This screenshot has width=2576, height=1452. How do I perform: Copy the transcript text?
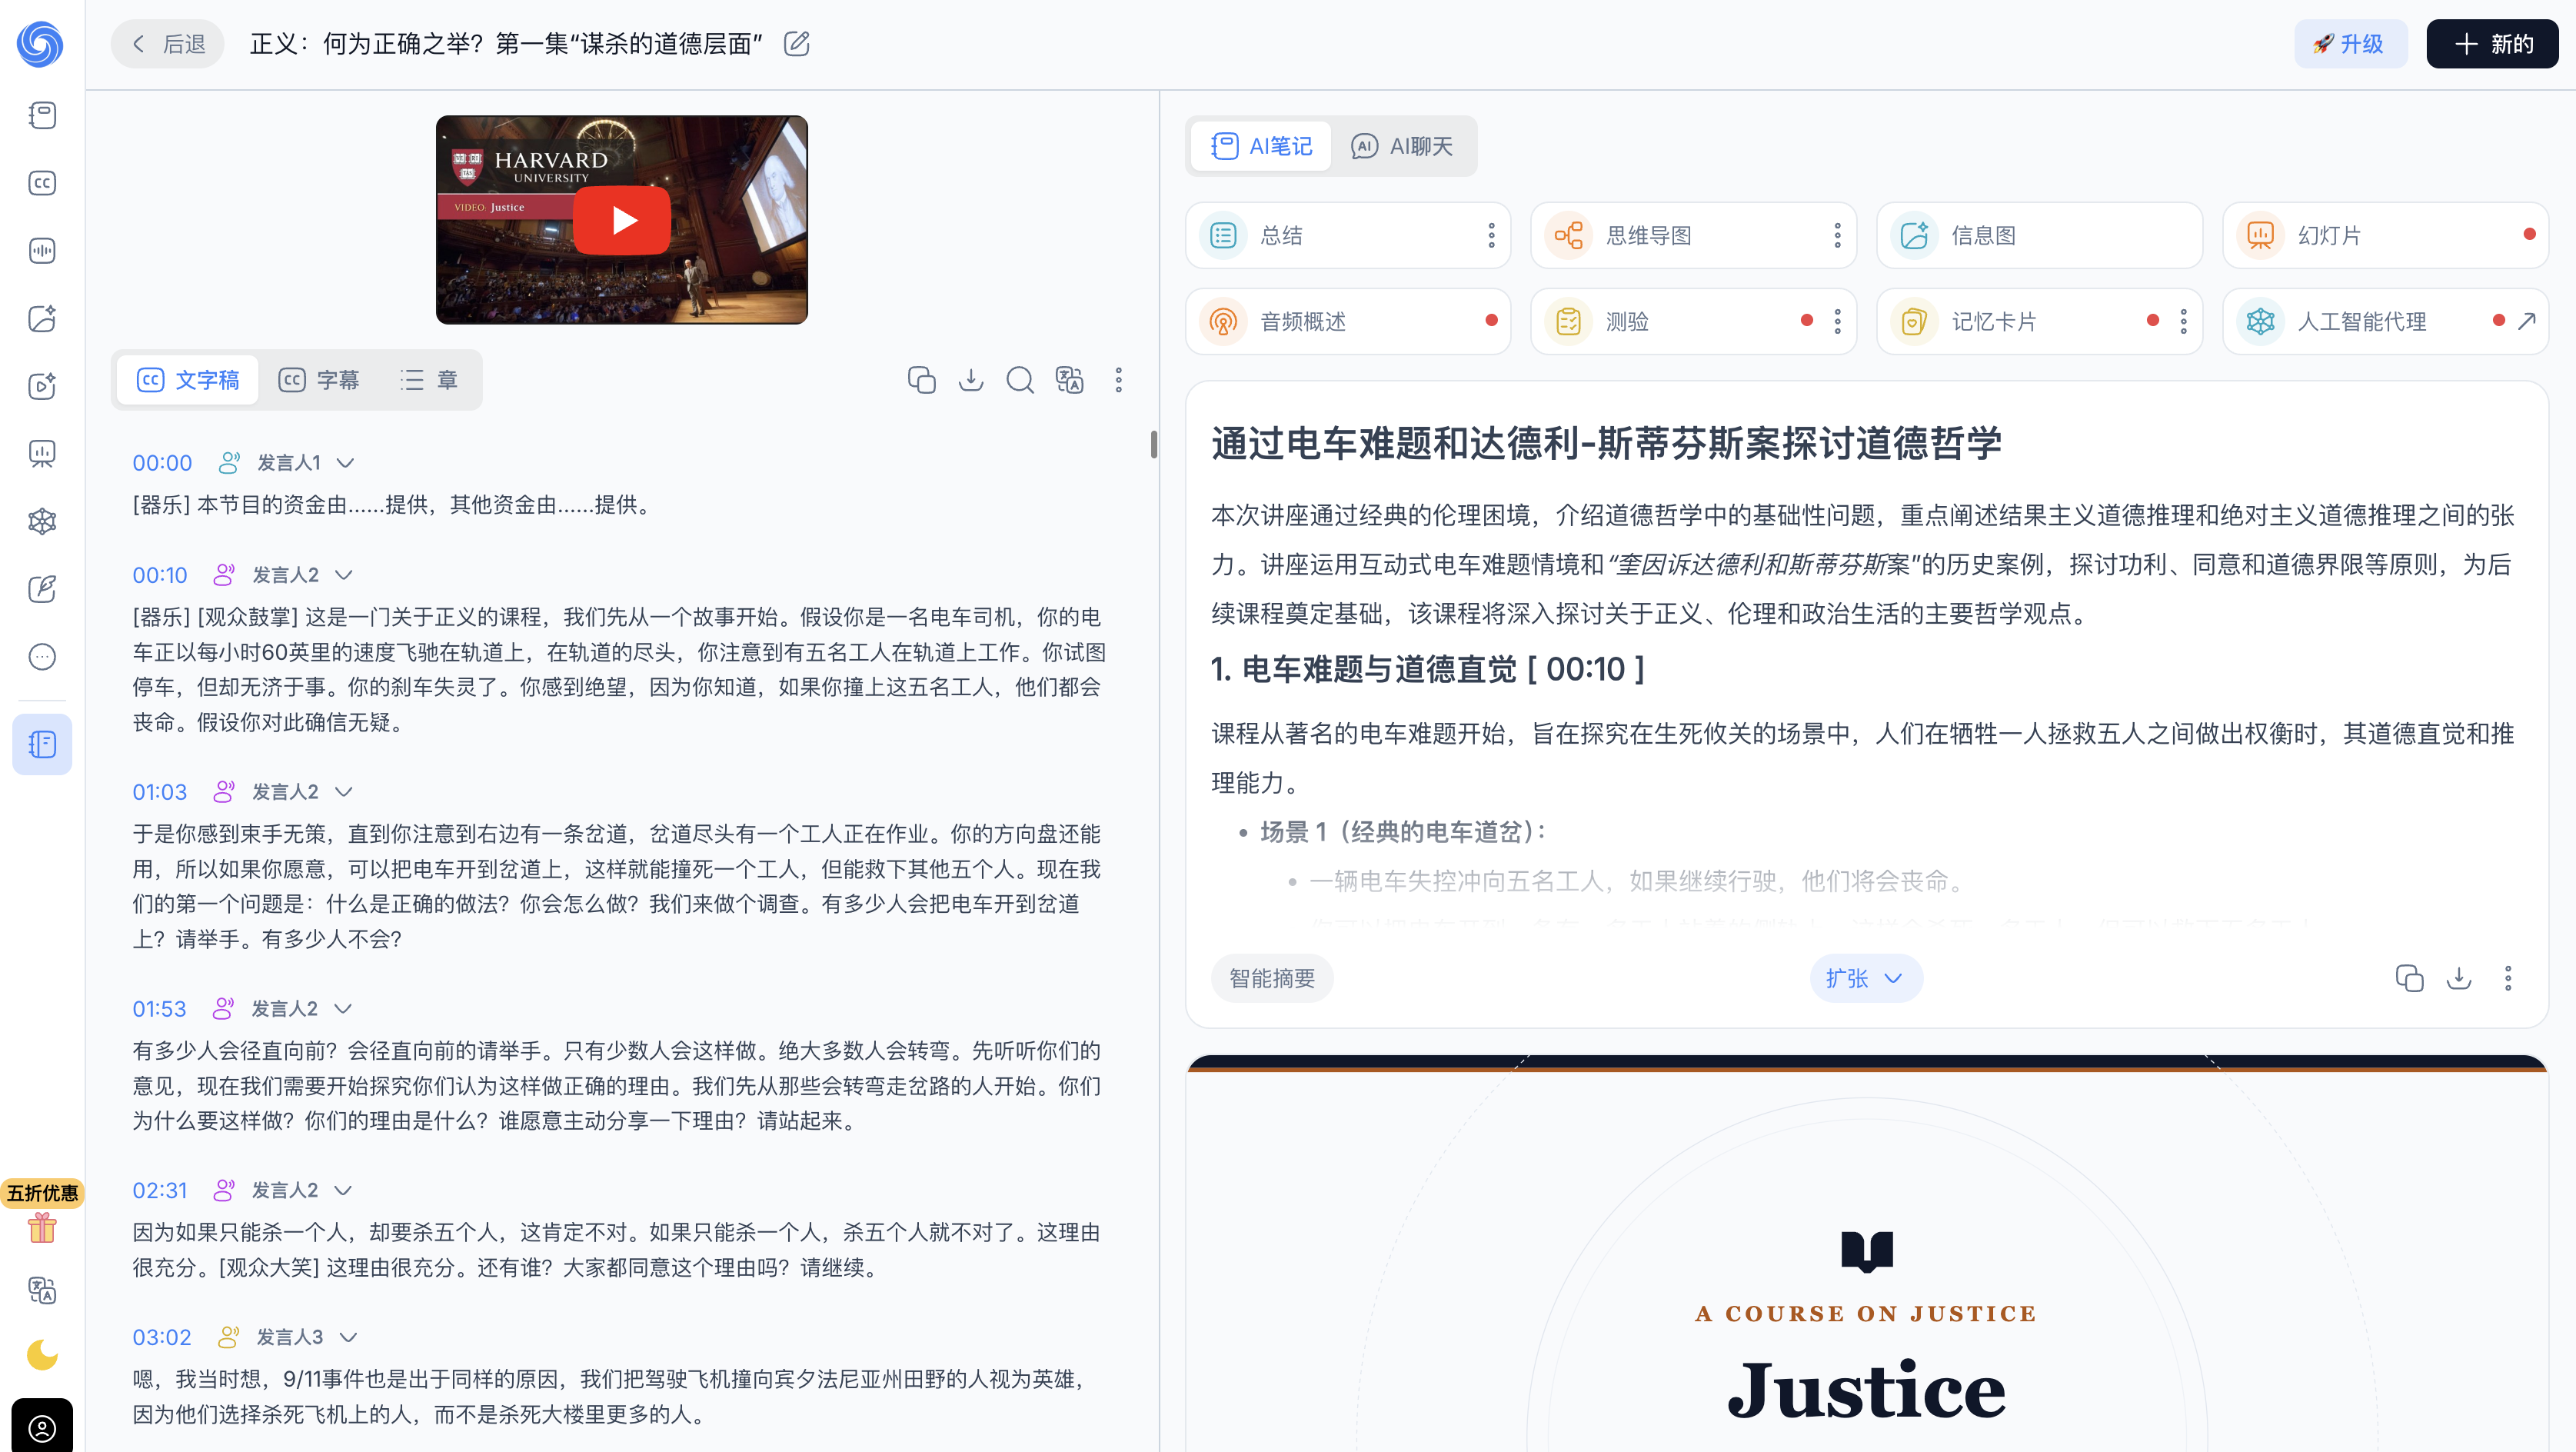tap(922, 380)
